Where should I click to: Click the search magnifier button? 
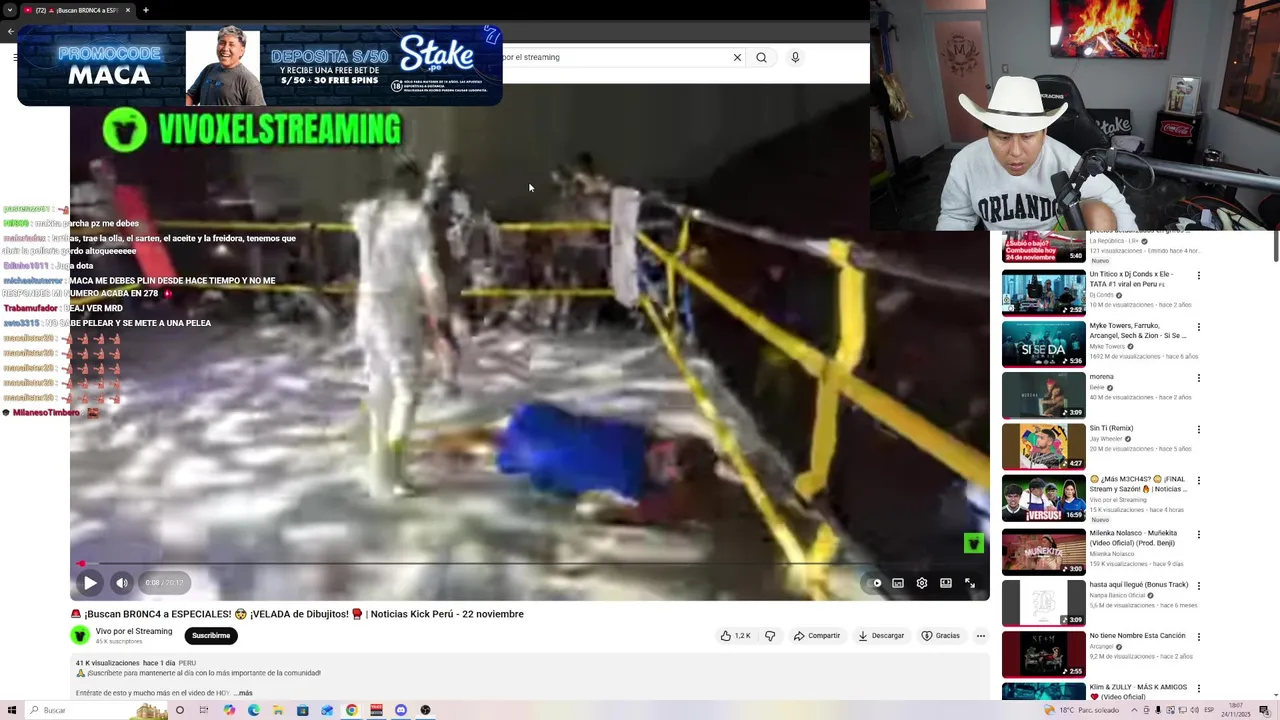pyautogui.click(x=762, y=58)
